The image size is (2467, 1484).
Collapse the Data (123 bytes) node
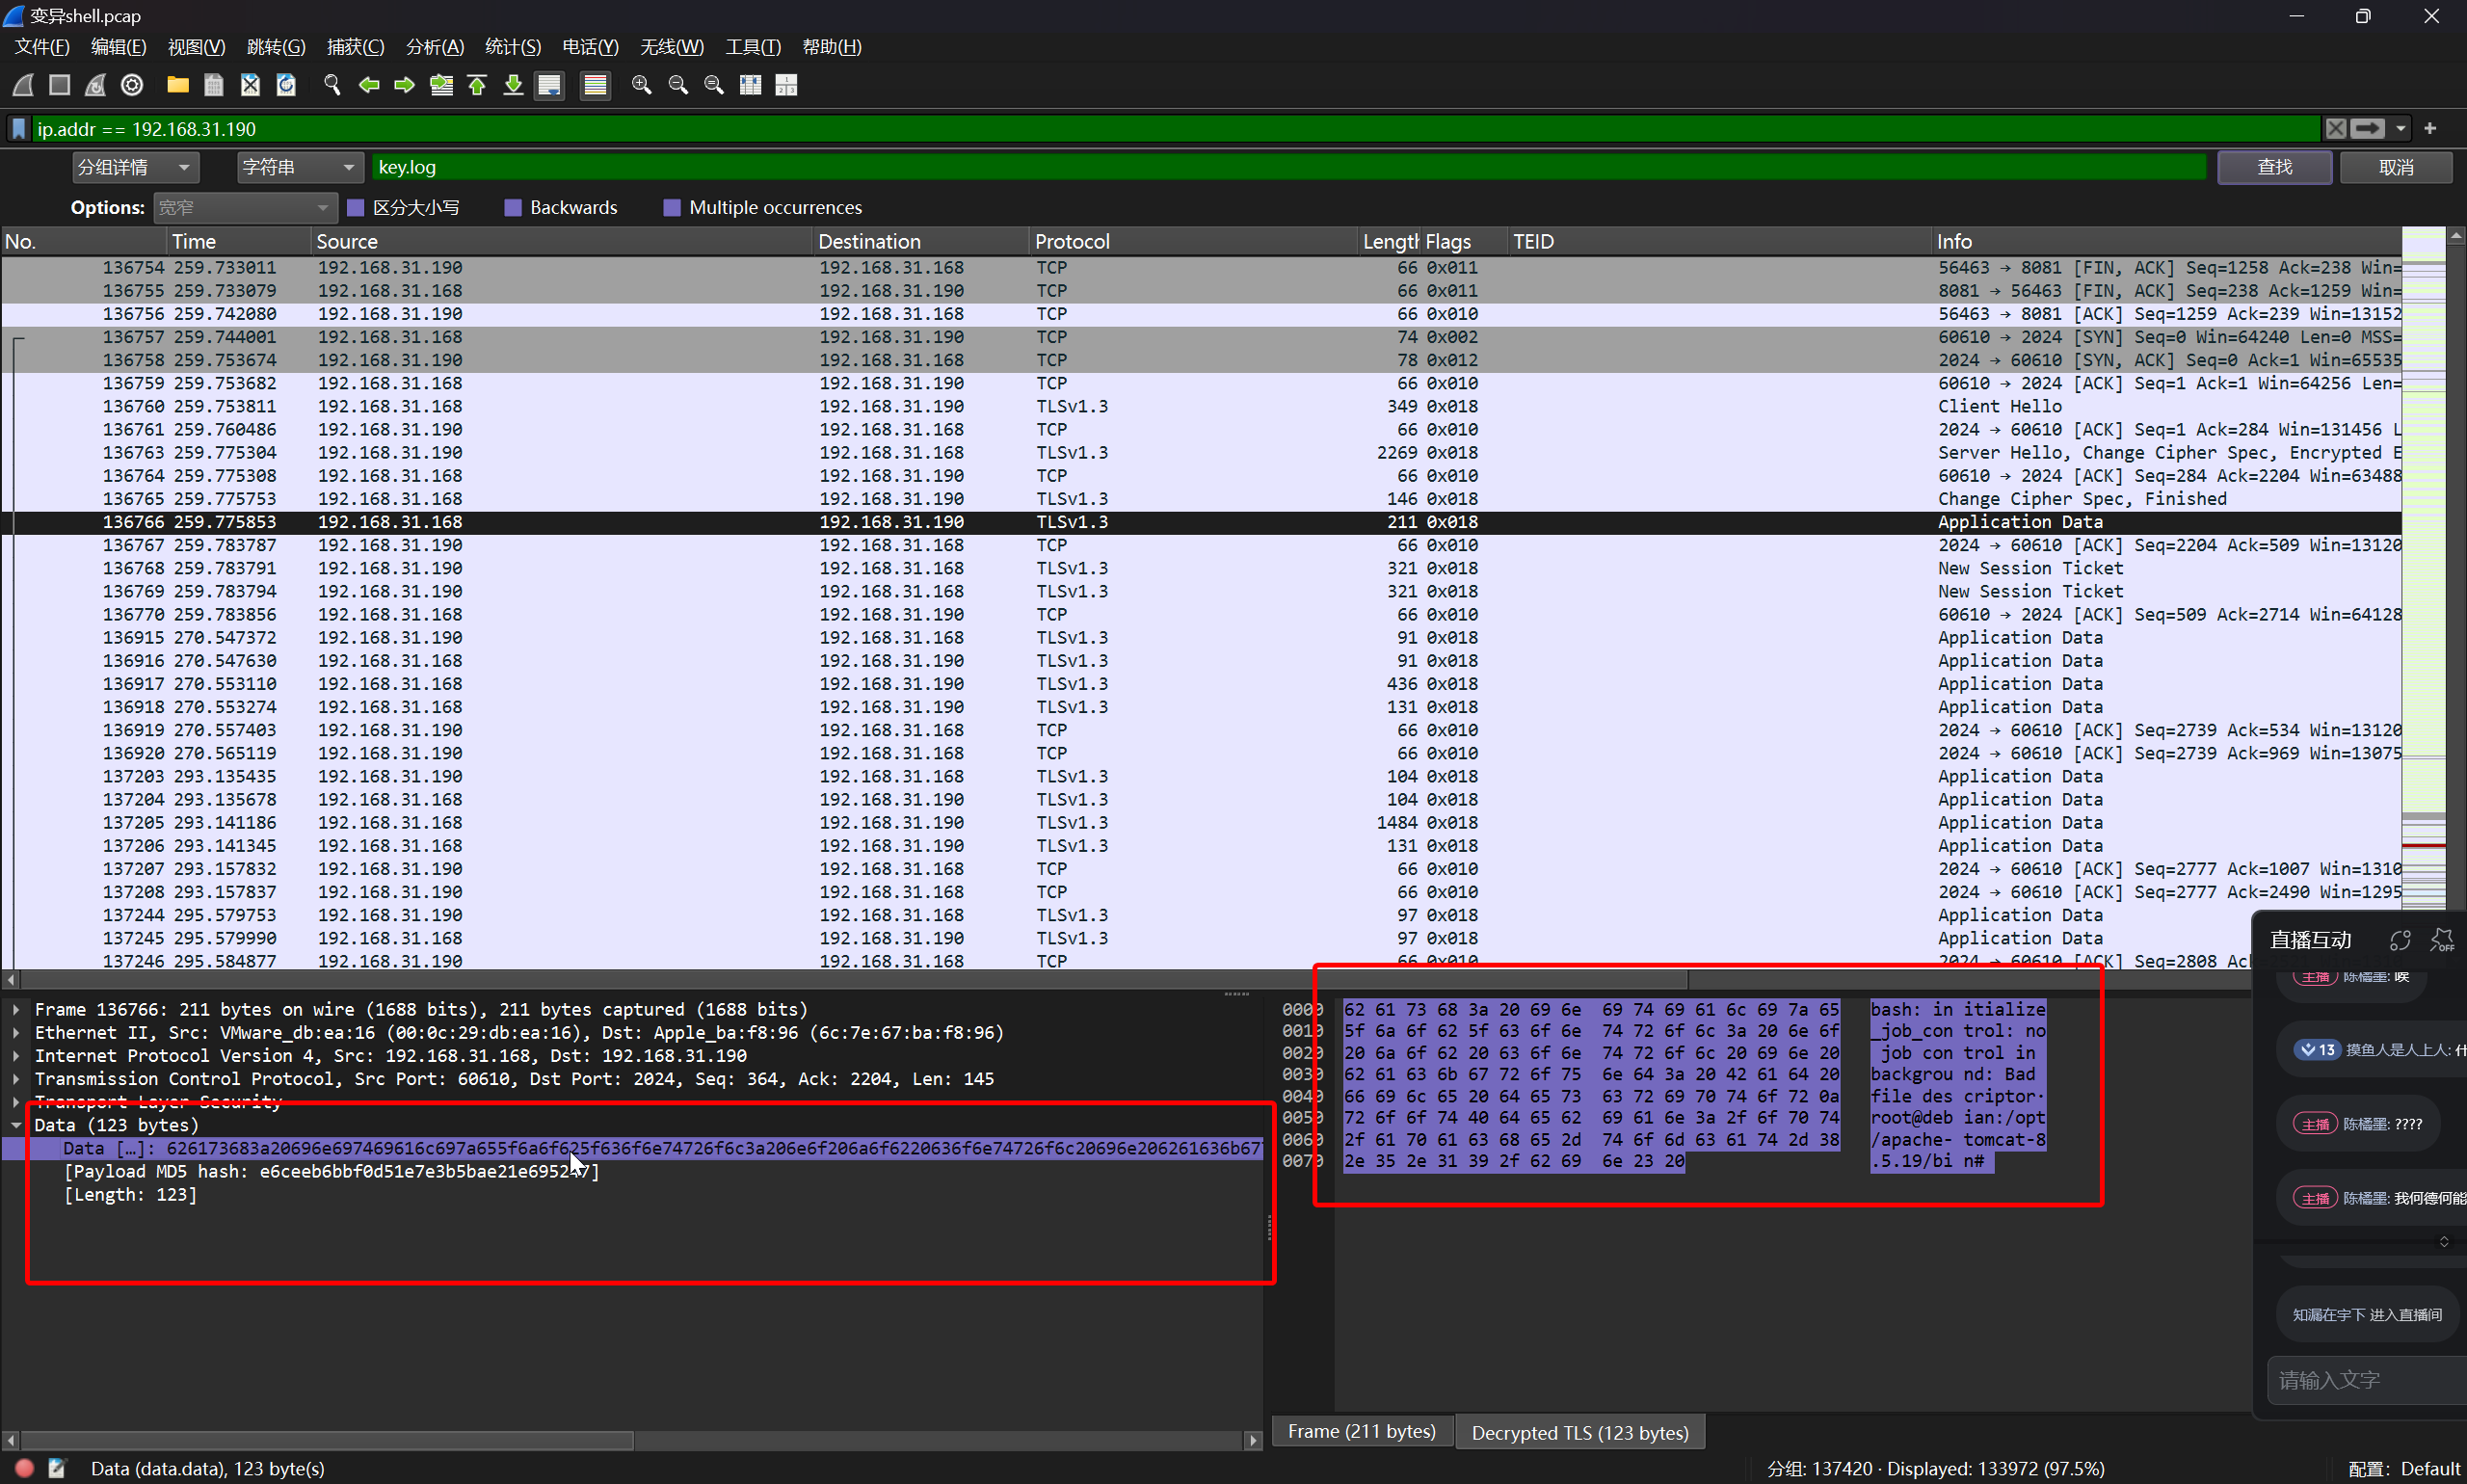[16, 1125]
